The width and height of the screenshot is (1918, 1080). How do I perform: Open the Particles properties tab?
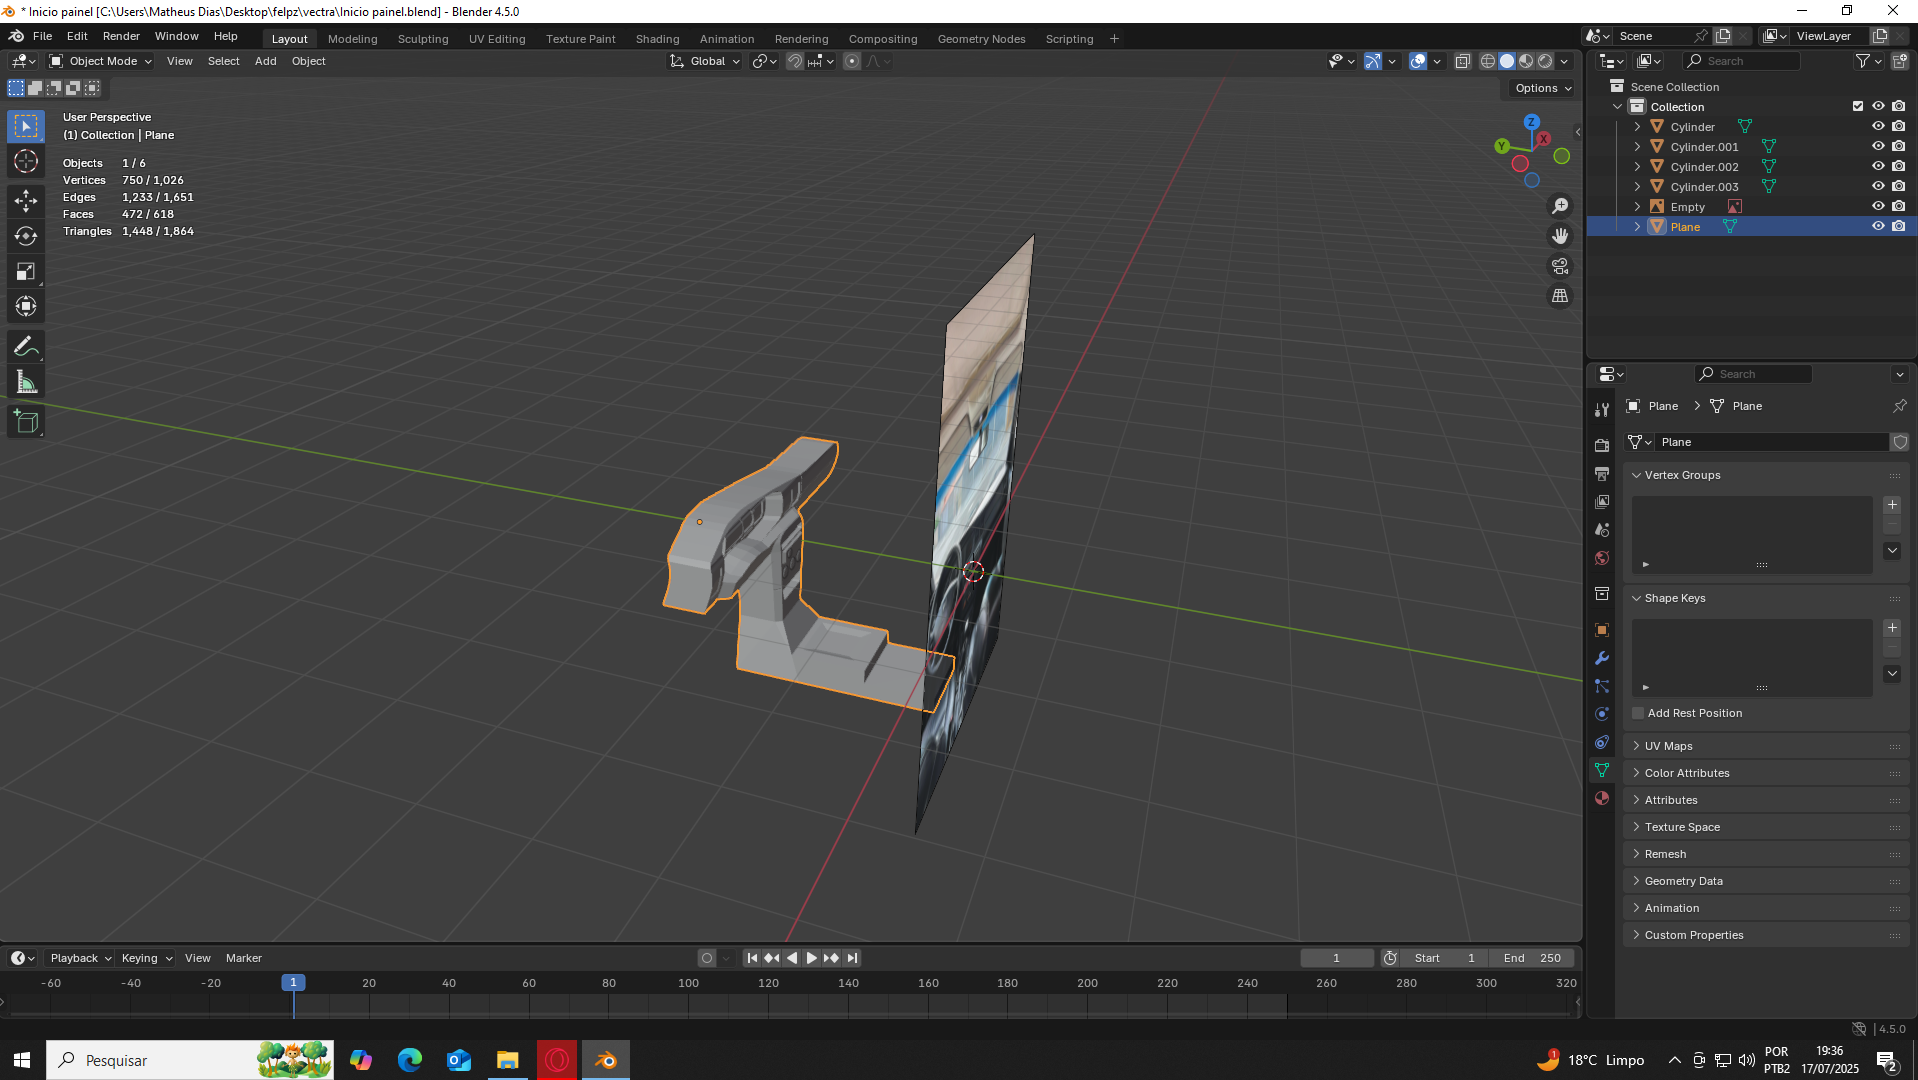(x=1602, y=686)
